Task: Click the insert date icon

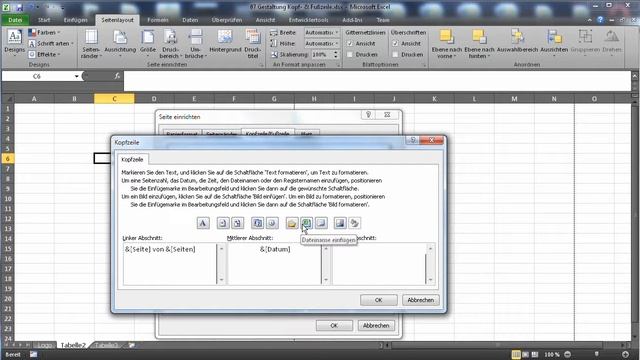Action: coord(257,223)
